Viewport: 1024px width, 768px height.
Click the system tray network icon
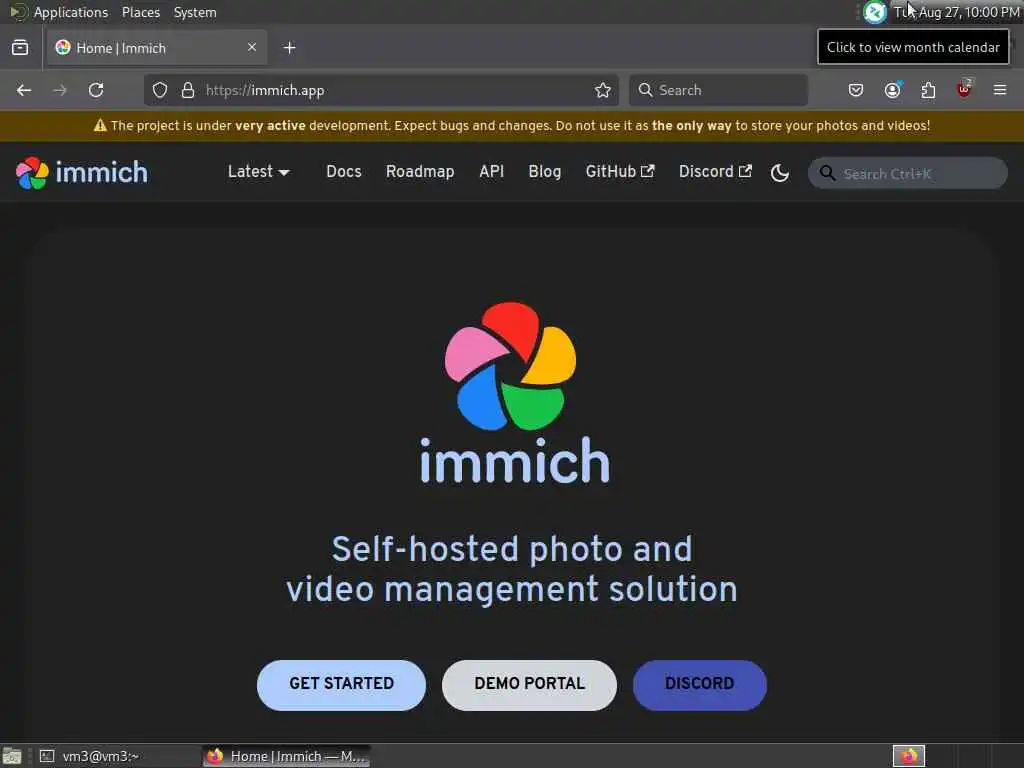pos(875,12)
